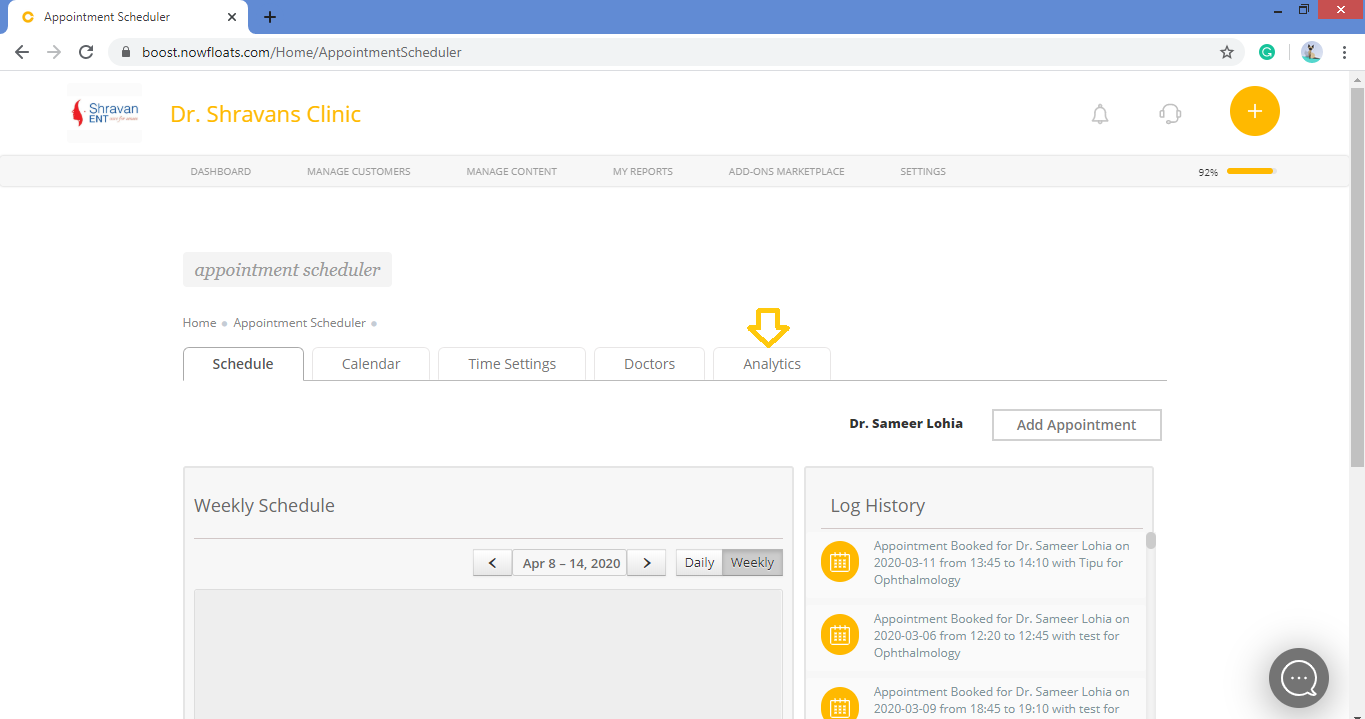Viewport: 1365px width, 719px height.
Task: Click the Shravan ENT clinic logo
Action: coord(103,112)
